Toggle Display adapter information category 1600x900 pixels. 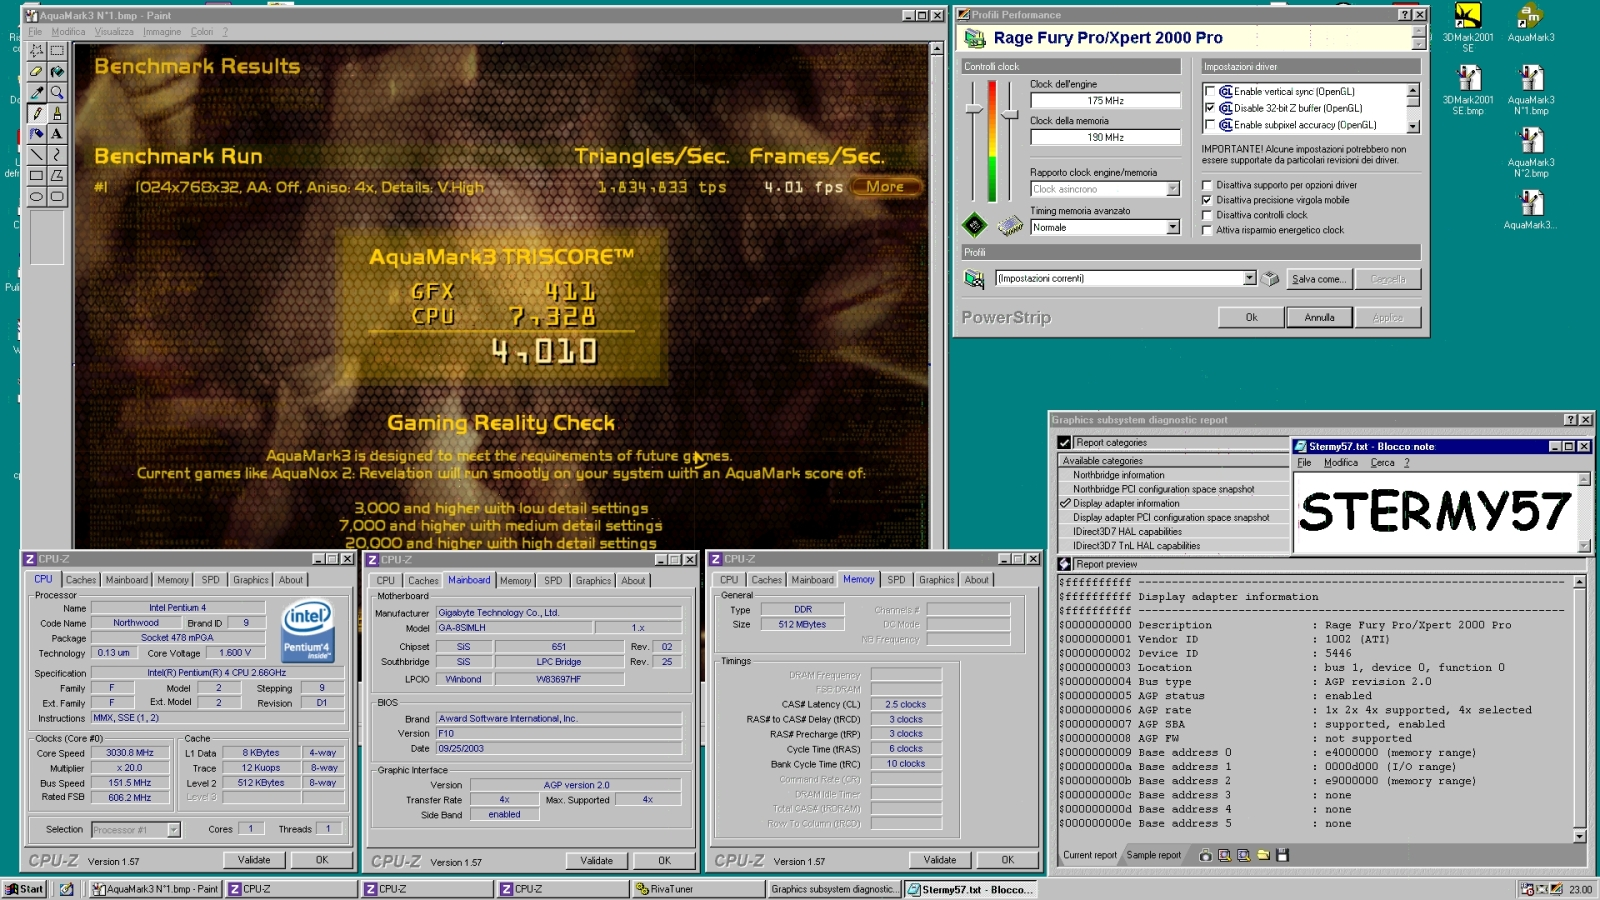coord(1066,503)
